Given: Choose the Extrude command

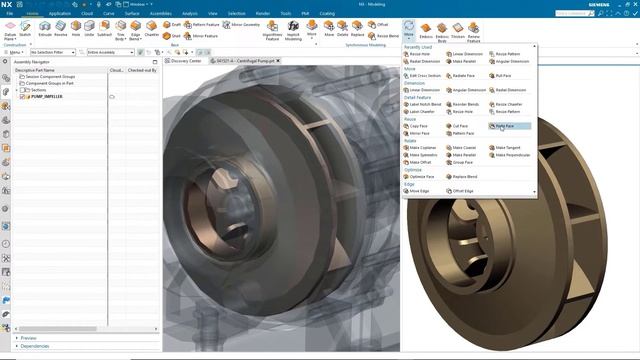Looking at the screenshot, I should point(45,29).
